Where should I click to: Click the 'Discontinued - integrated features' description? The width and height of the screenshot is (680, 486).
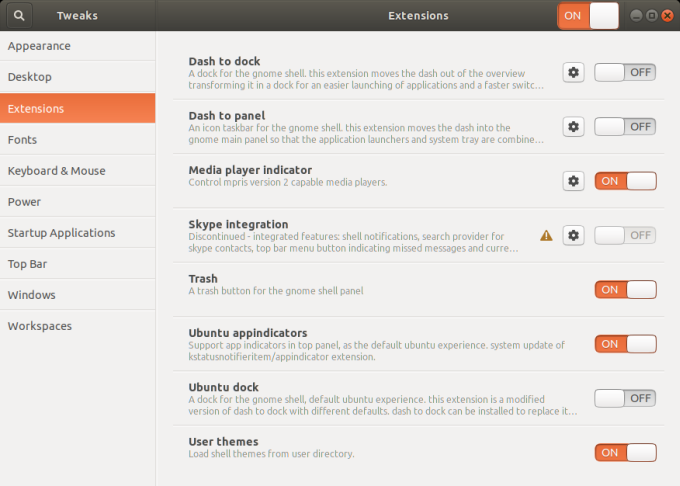353,242
